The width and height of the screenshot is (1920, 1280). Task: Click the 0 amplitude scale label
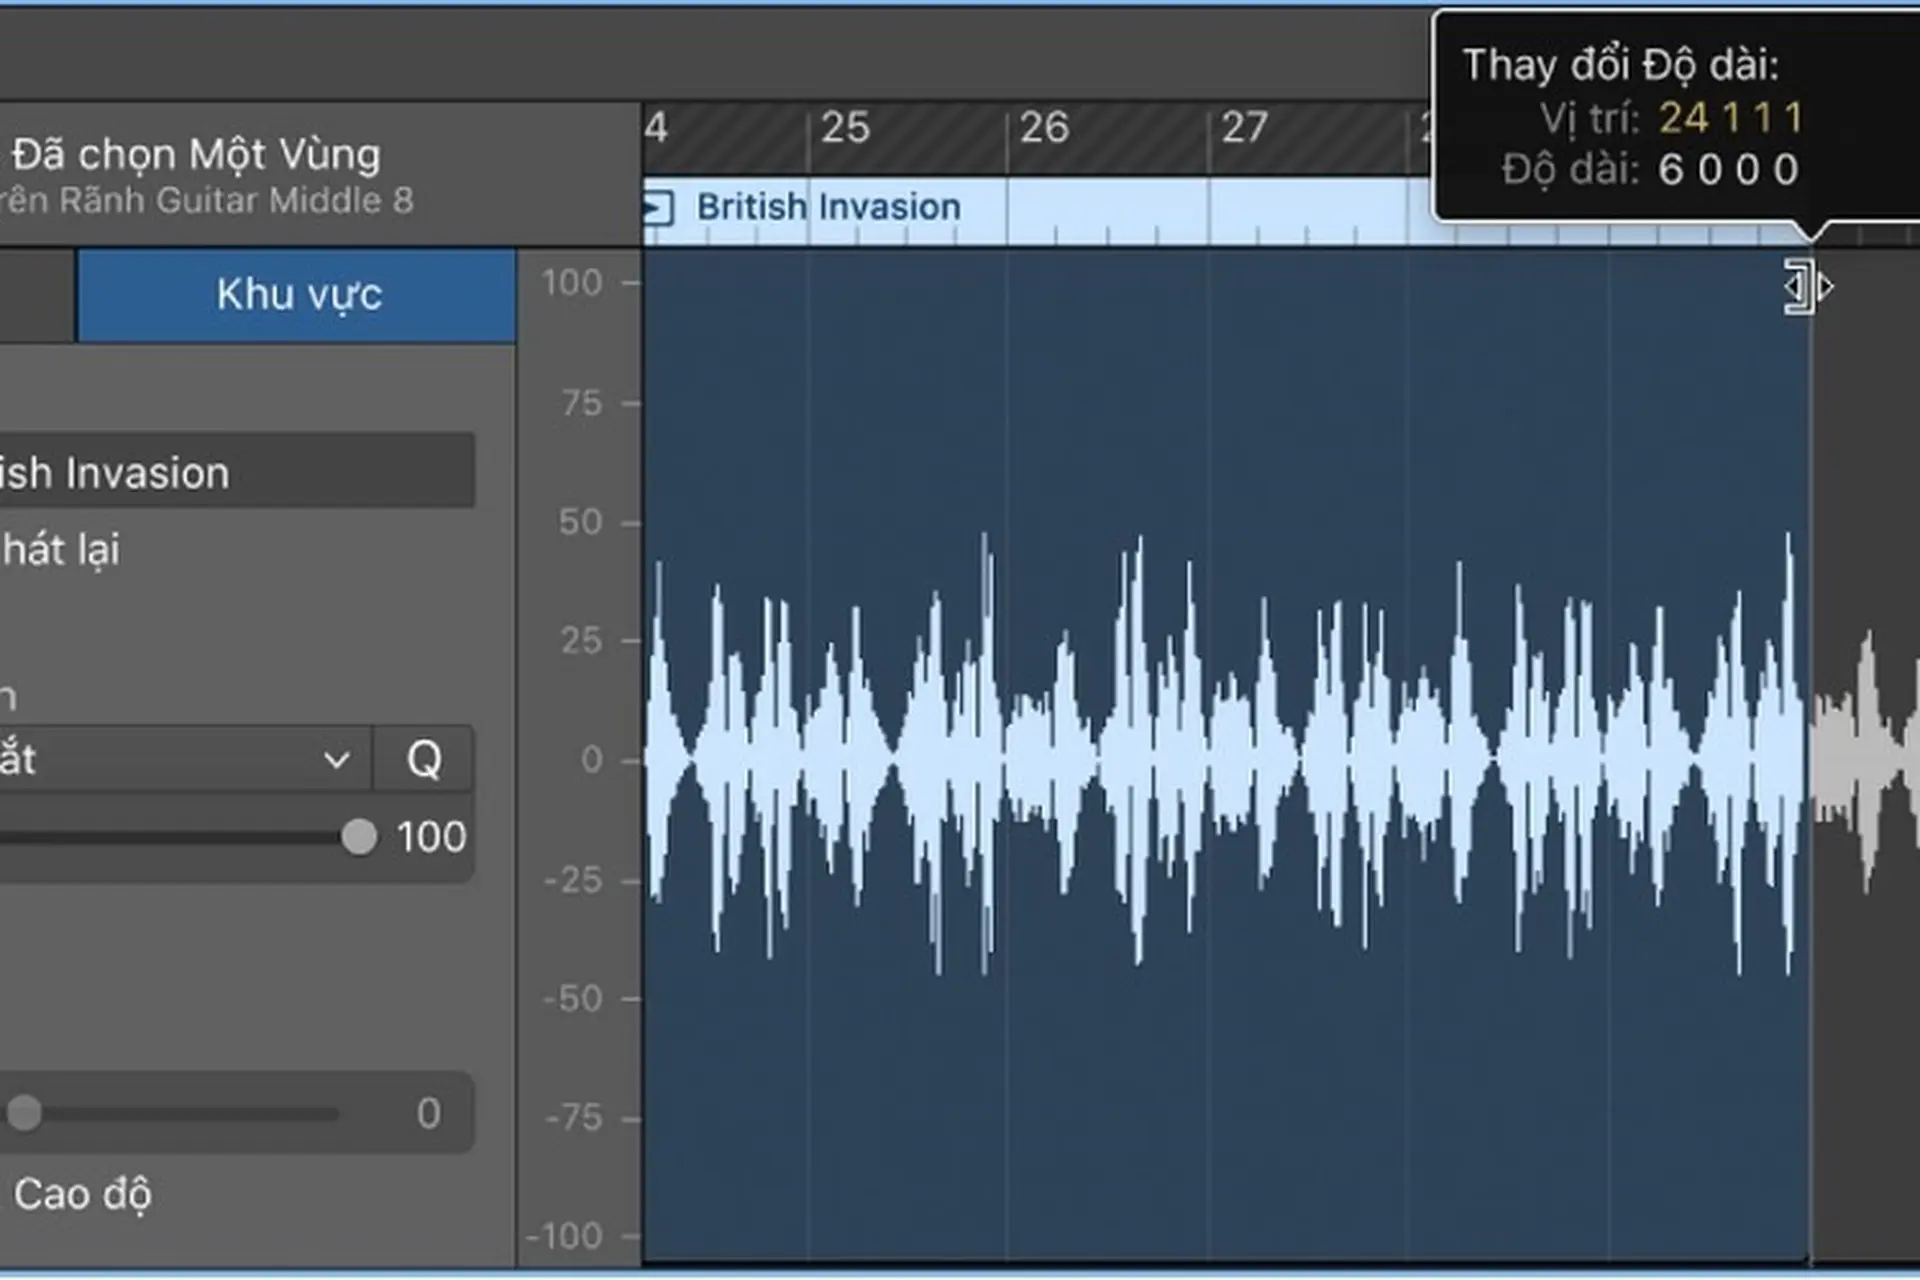click(592, 760)
